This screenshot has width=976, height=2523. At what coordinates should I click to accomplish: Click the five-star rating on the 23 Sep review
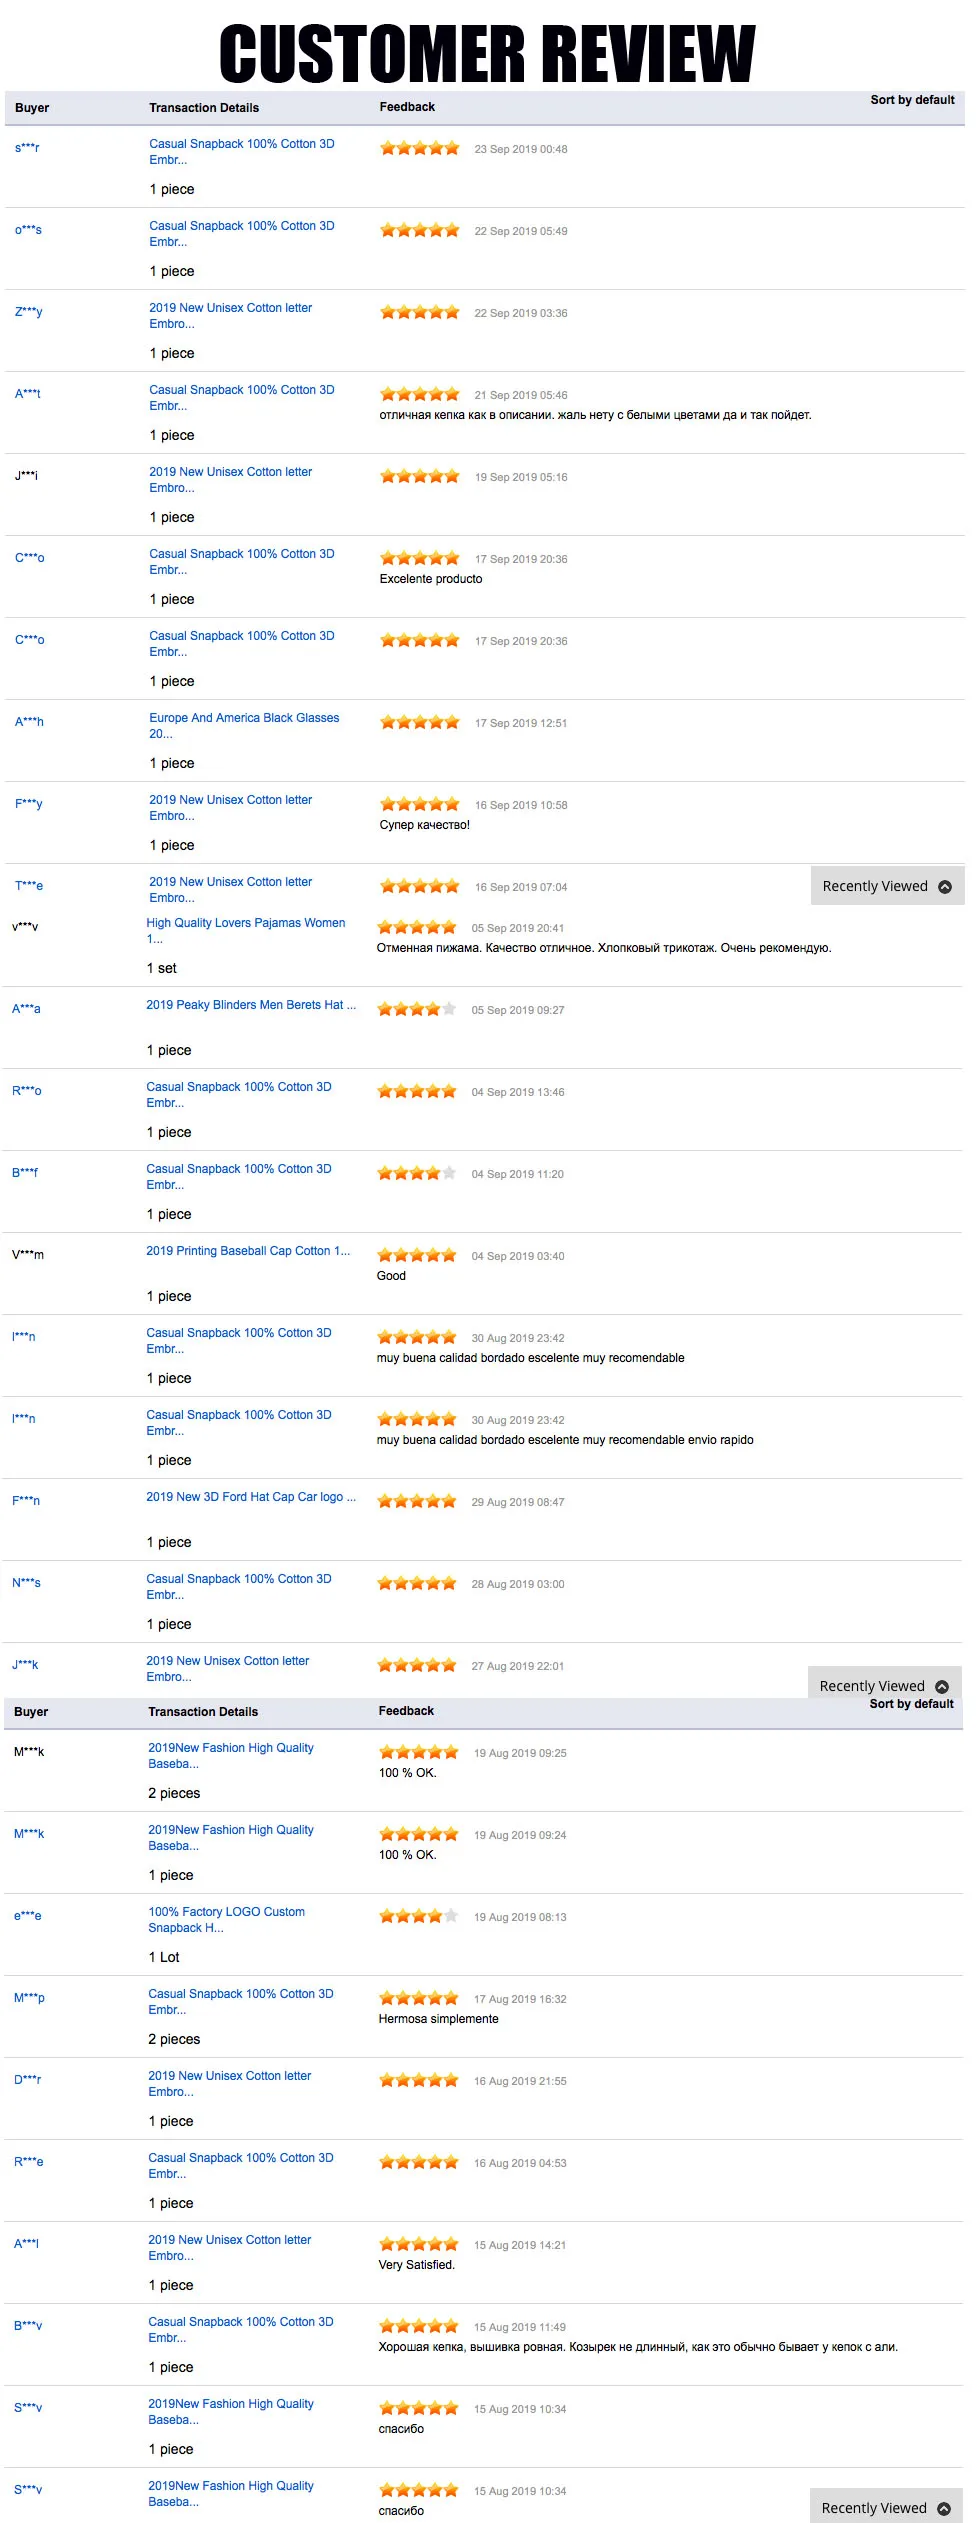(x=419, y=146)
